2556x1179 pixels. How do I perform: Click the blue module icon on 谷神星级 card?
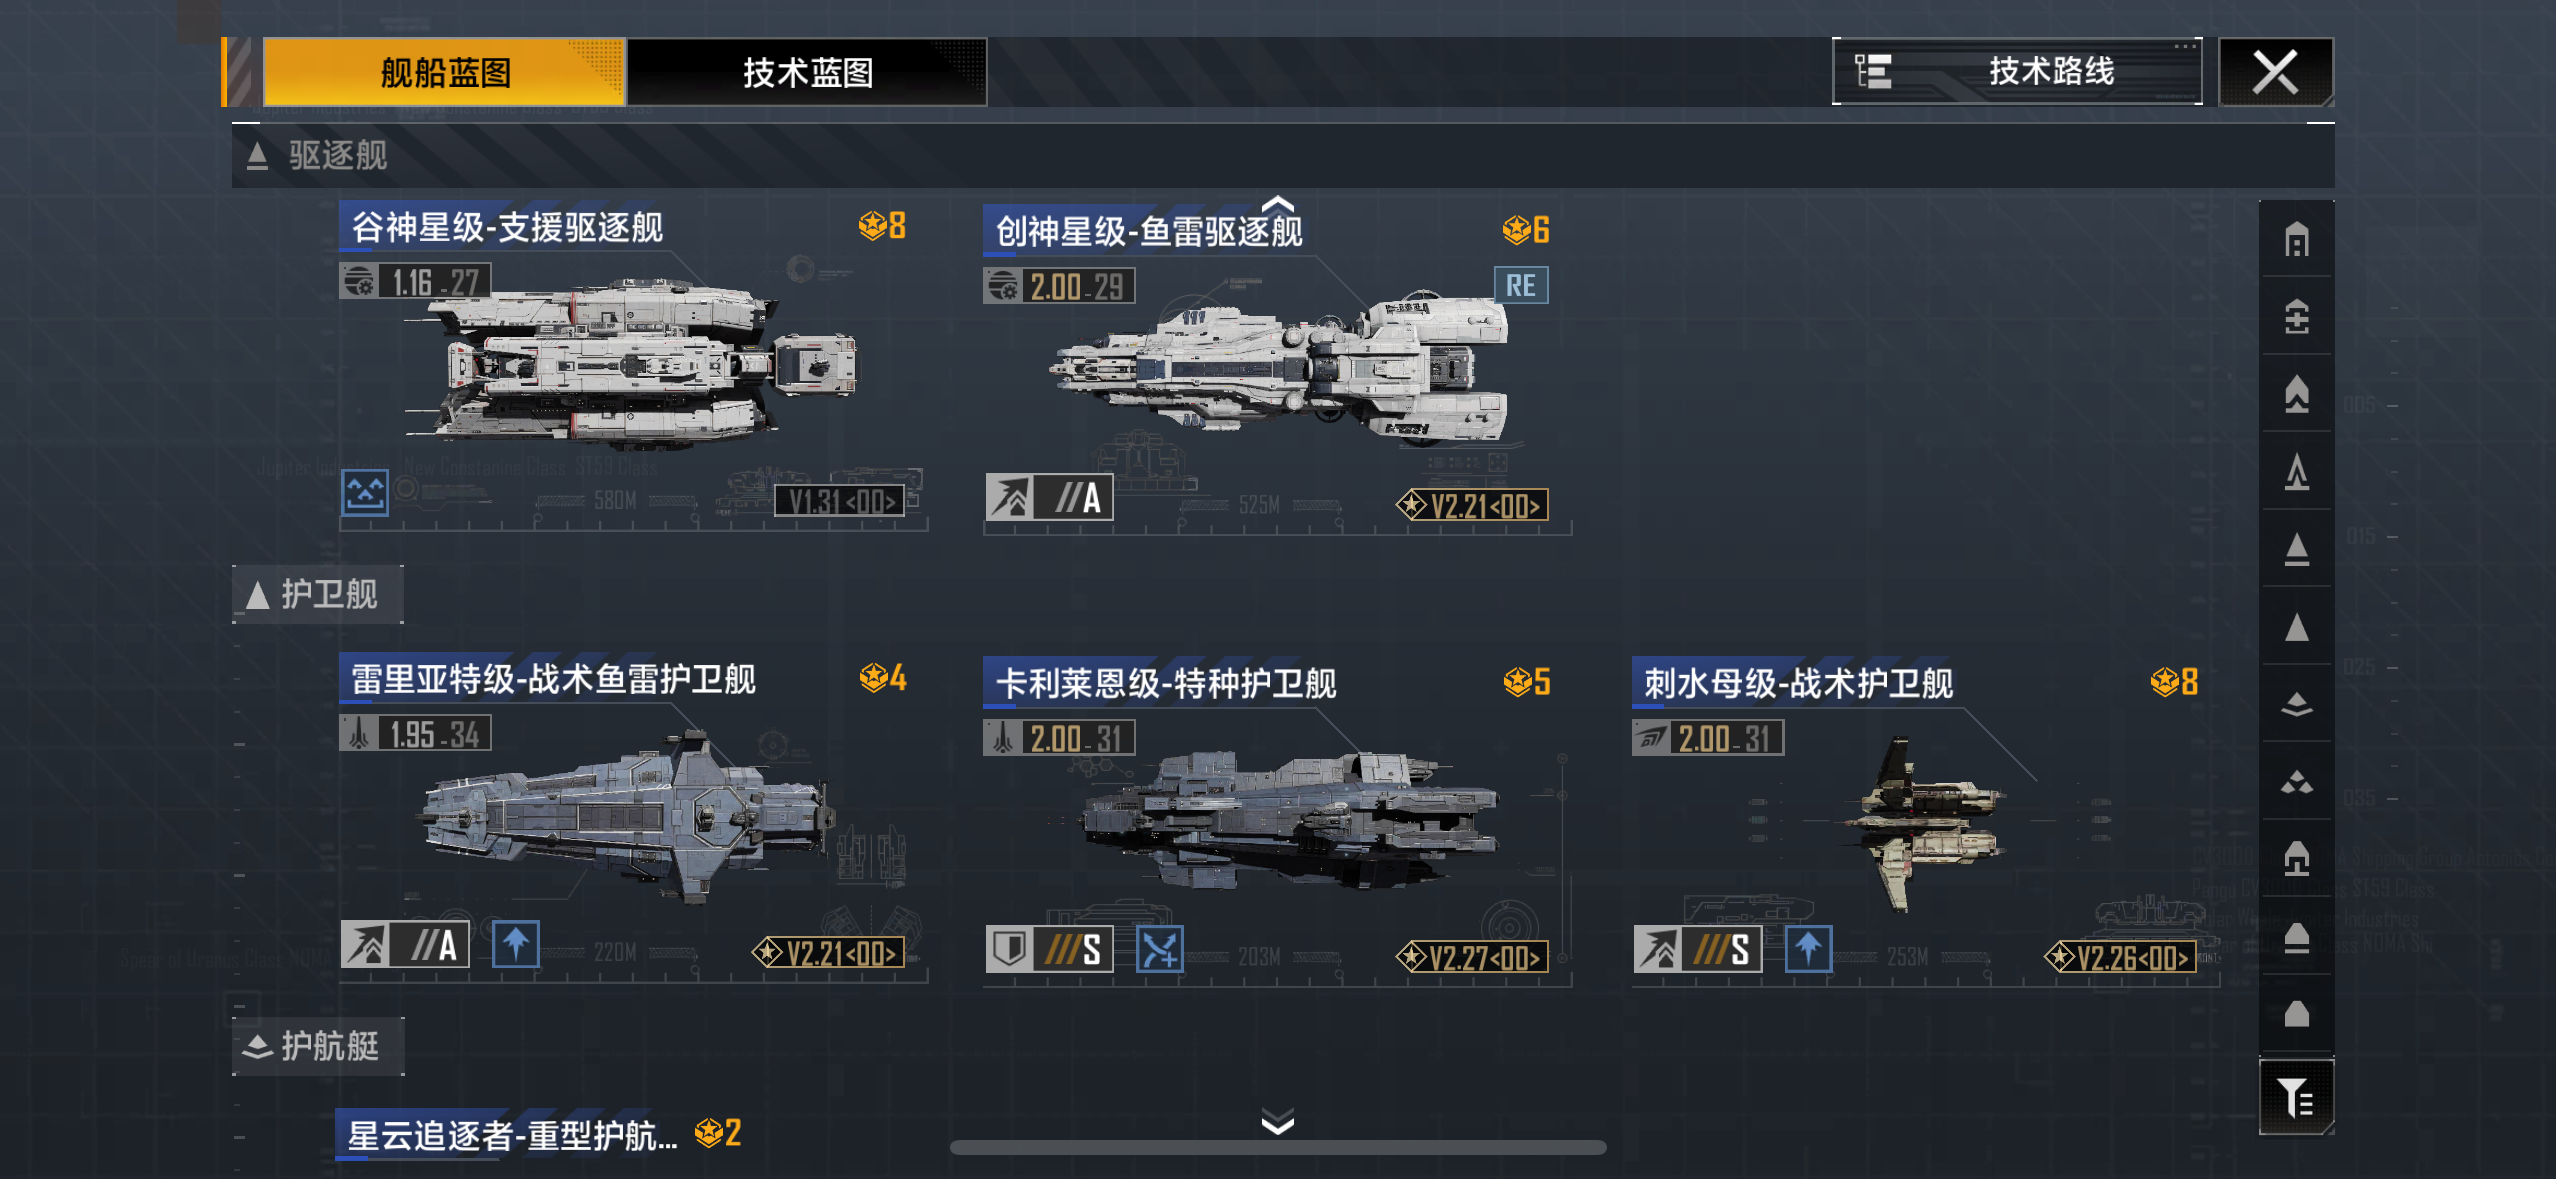365,492
